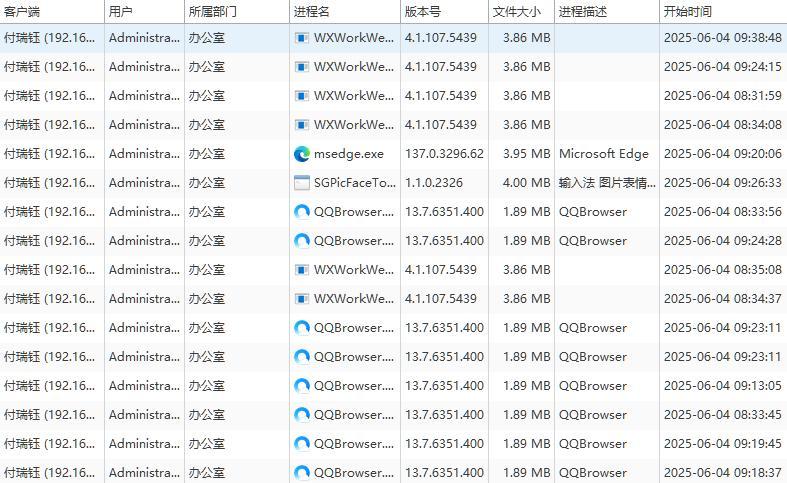Click WXWorkWe icon in the 08:34:37 row
Screen dimensions: 787x483
pyautogui.click(x=302, y=299)
